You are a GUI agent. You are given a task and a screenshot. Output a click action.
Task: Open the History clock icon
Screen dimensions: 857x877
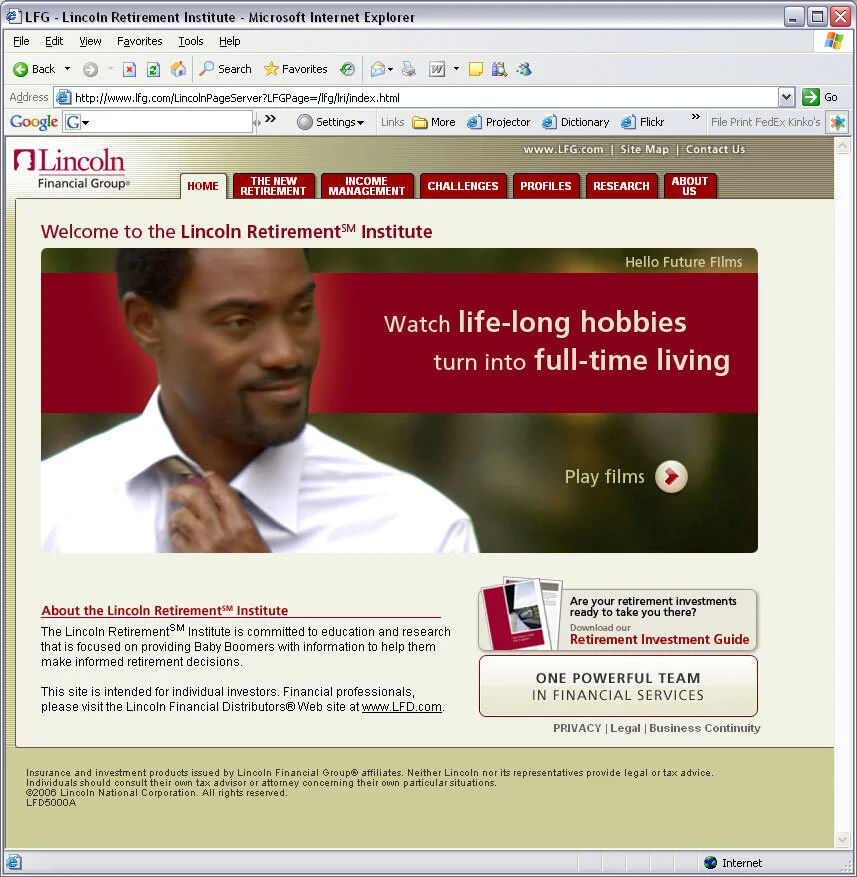347,69
